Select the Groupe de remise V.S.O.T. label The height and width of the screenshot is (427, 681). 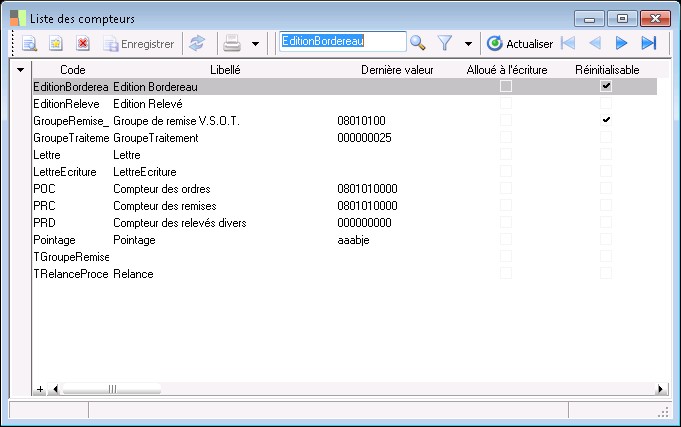click(x=176, y=121)
